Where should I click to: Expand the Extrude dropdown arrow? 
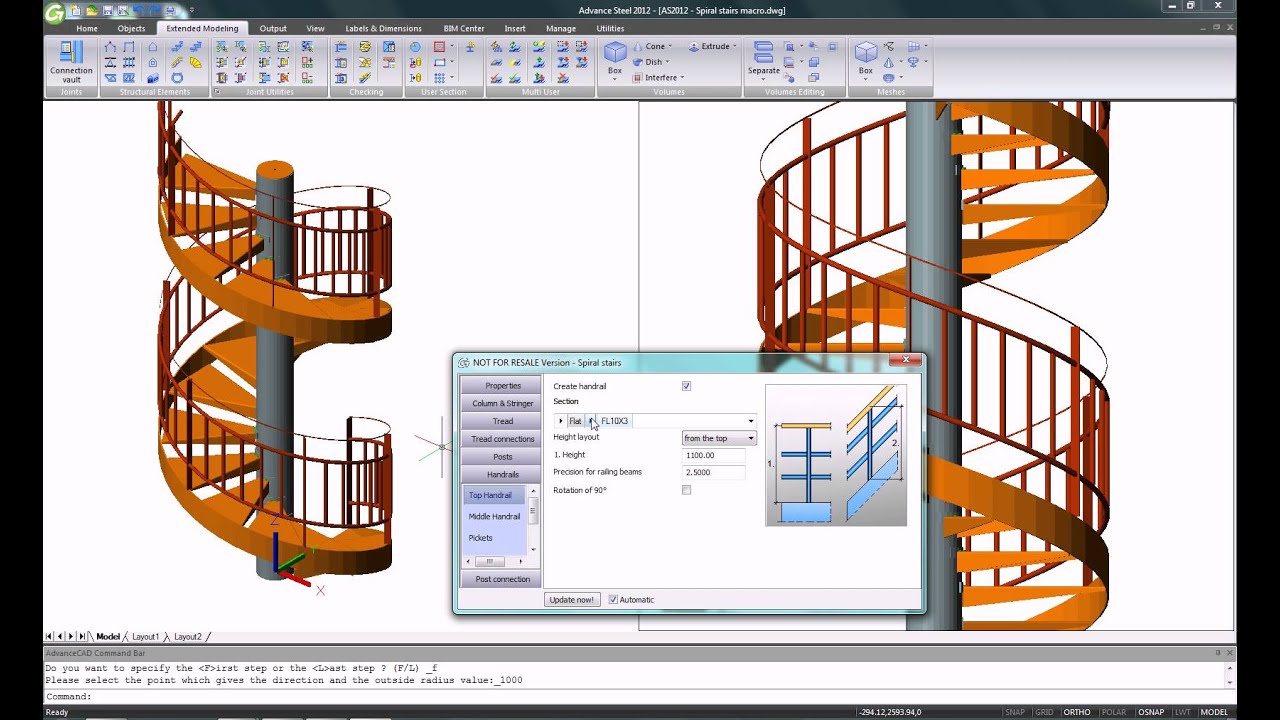pos(734,46)
